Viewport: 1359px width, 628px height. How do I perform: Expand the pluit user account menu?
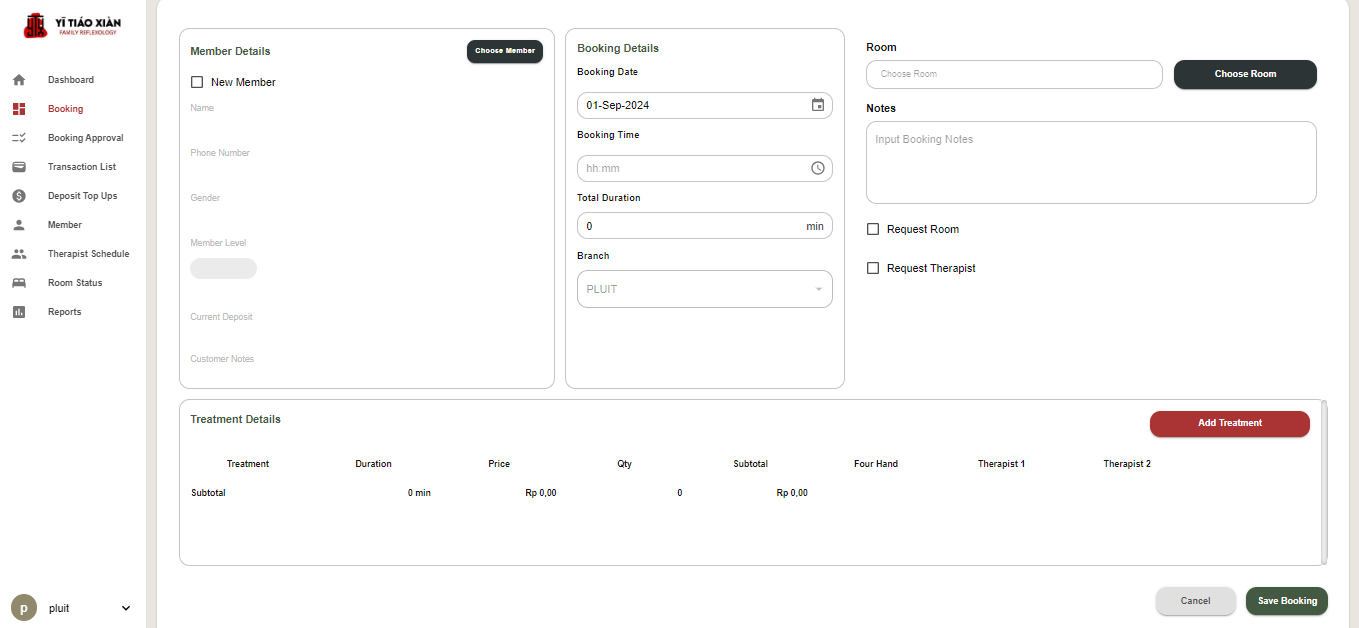pos(125,608)
